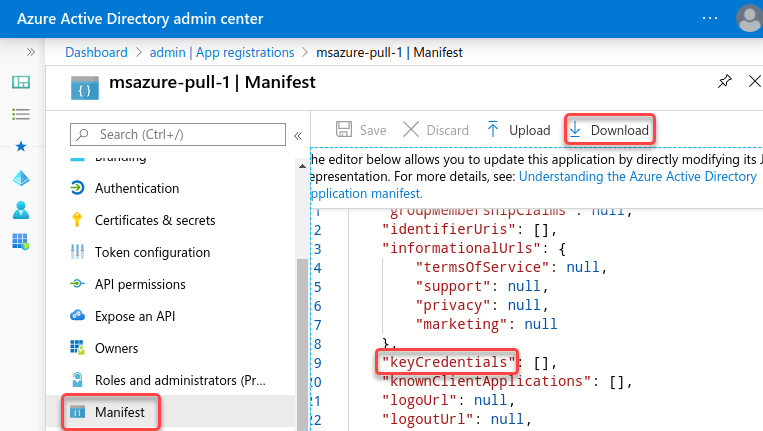Open Understanding the Azure Active Directory link
Screen dimensions: 763x431
[638, 176]
